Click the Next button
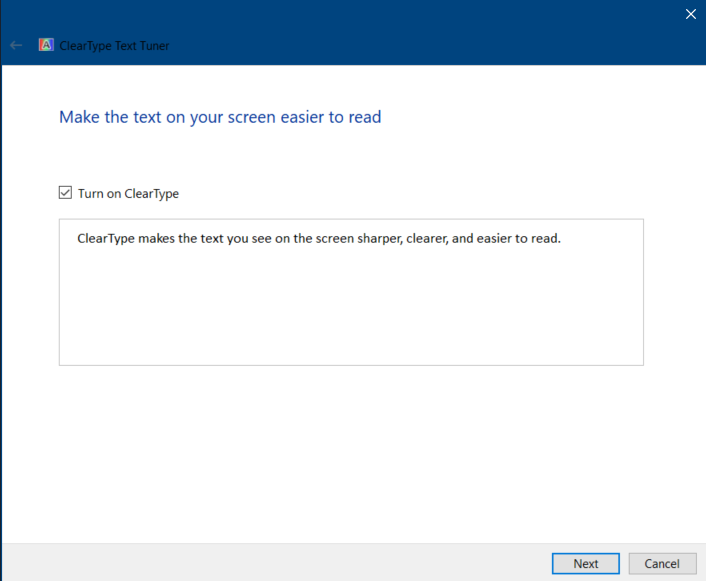Image resolution: width=706 pixels, height=581 pixels. pos(585,563)
